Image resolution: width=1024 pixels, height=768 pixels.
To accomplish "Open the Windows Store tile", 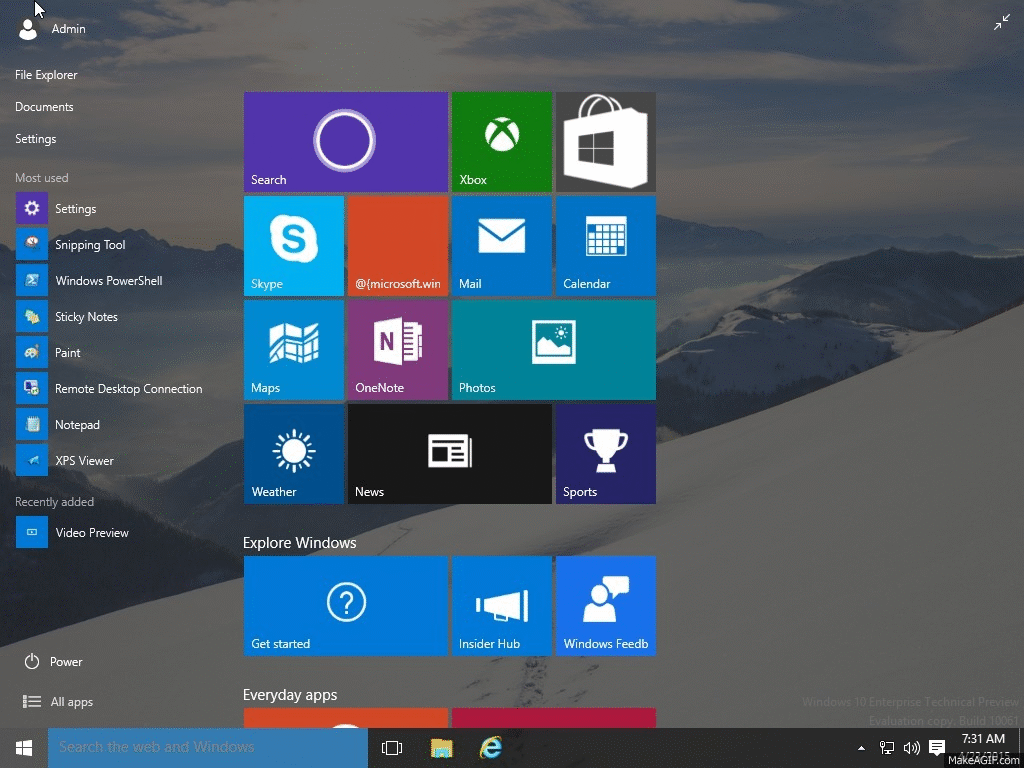I will click(605, 142).
